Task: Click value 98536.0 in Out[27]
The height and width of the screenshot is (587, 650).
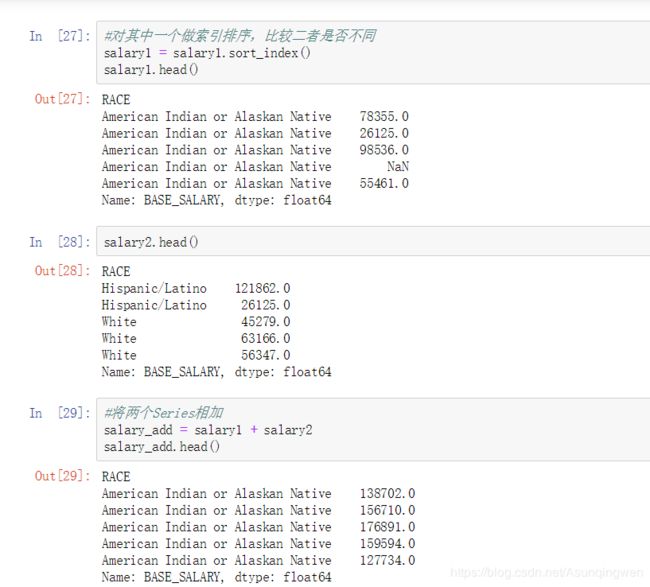Action: [x=384, y=150]
